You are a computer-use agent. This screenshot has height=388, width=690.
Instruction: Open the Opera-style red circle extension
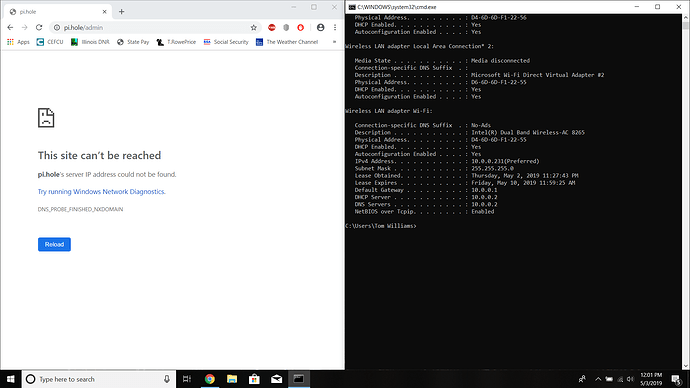301,27
